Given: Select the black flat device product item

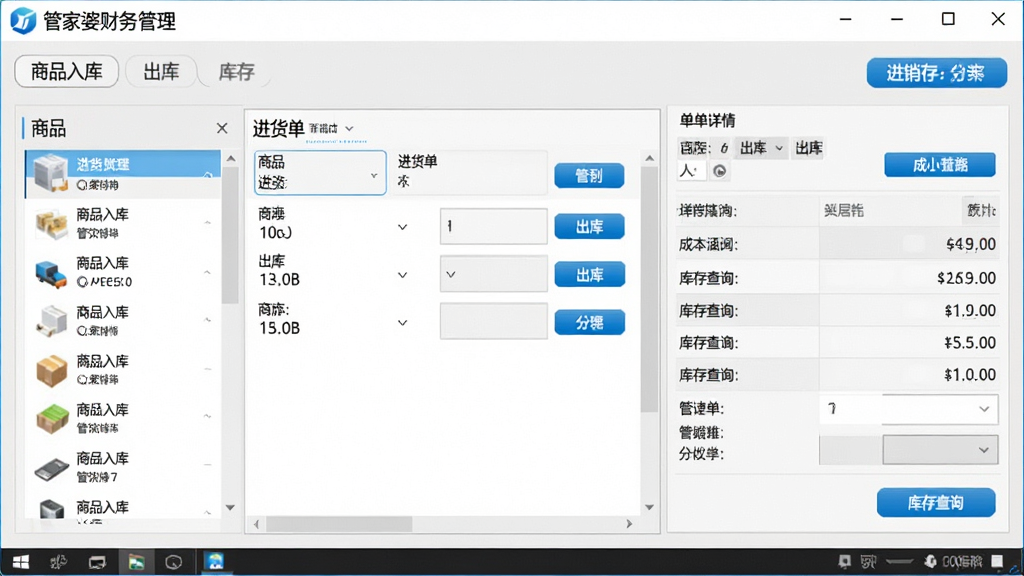Looking at the screenshot, I should pyautogui.click(x=123, y=467).
